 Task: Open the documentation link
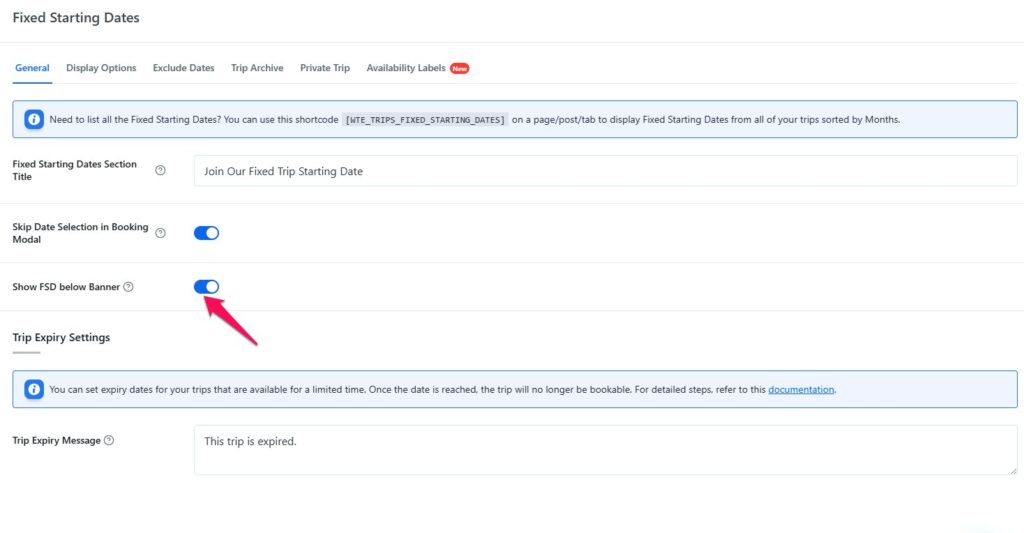(x=800, y=390)
